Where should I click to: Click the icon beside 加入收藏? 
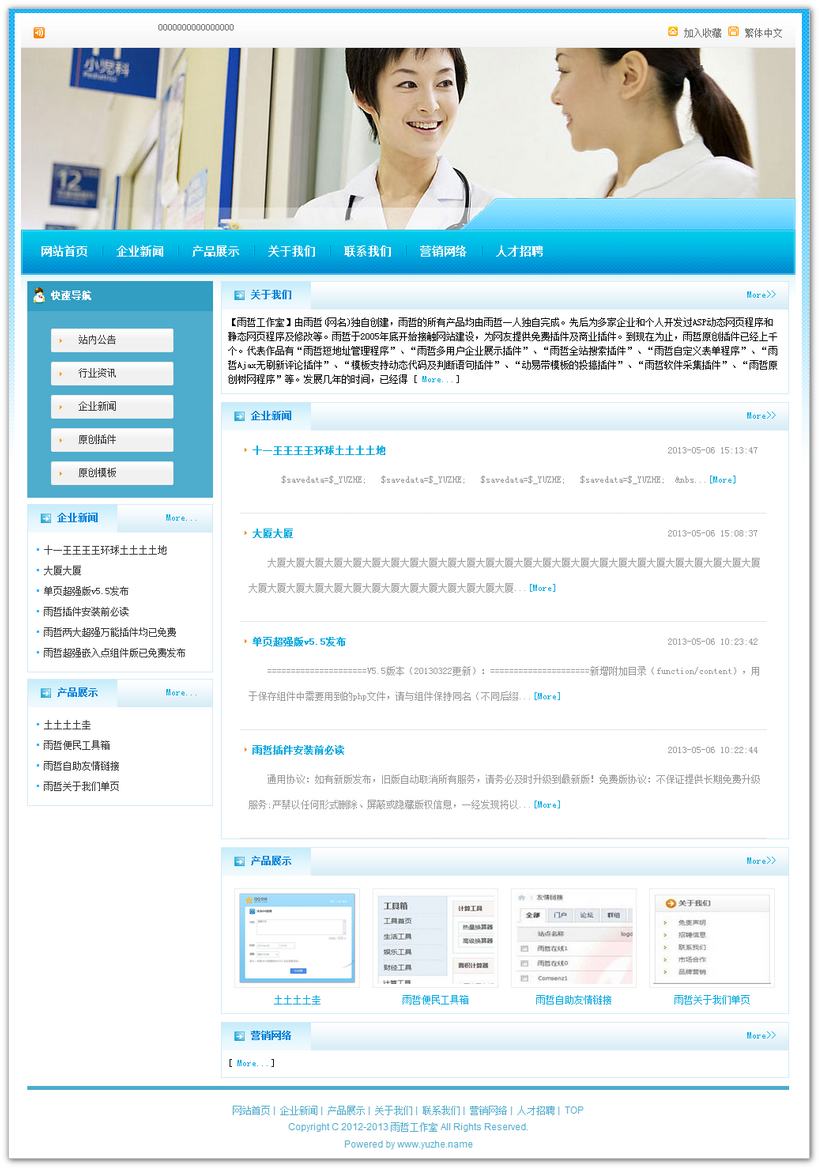click(x=673, y=31)
